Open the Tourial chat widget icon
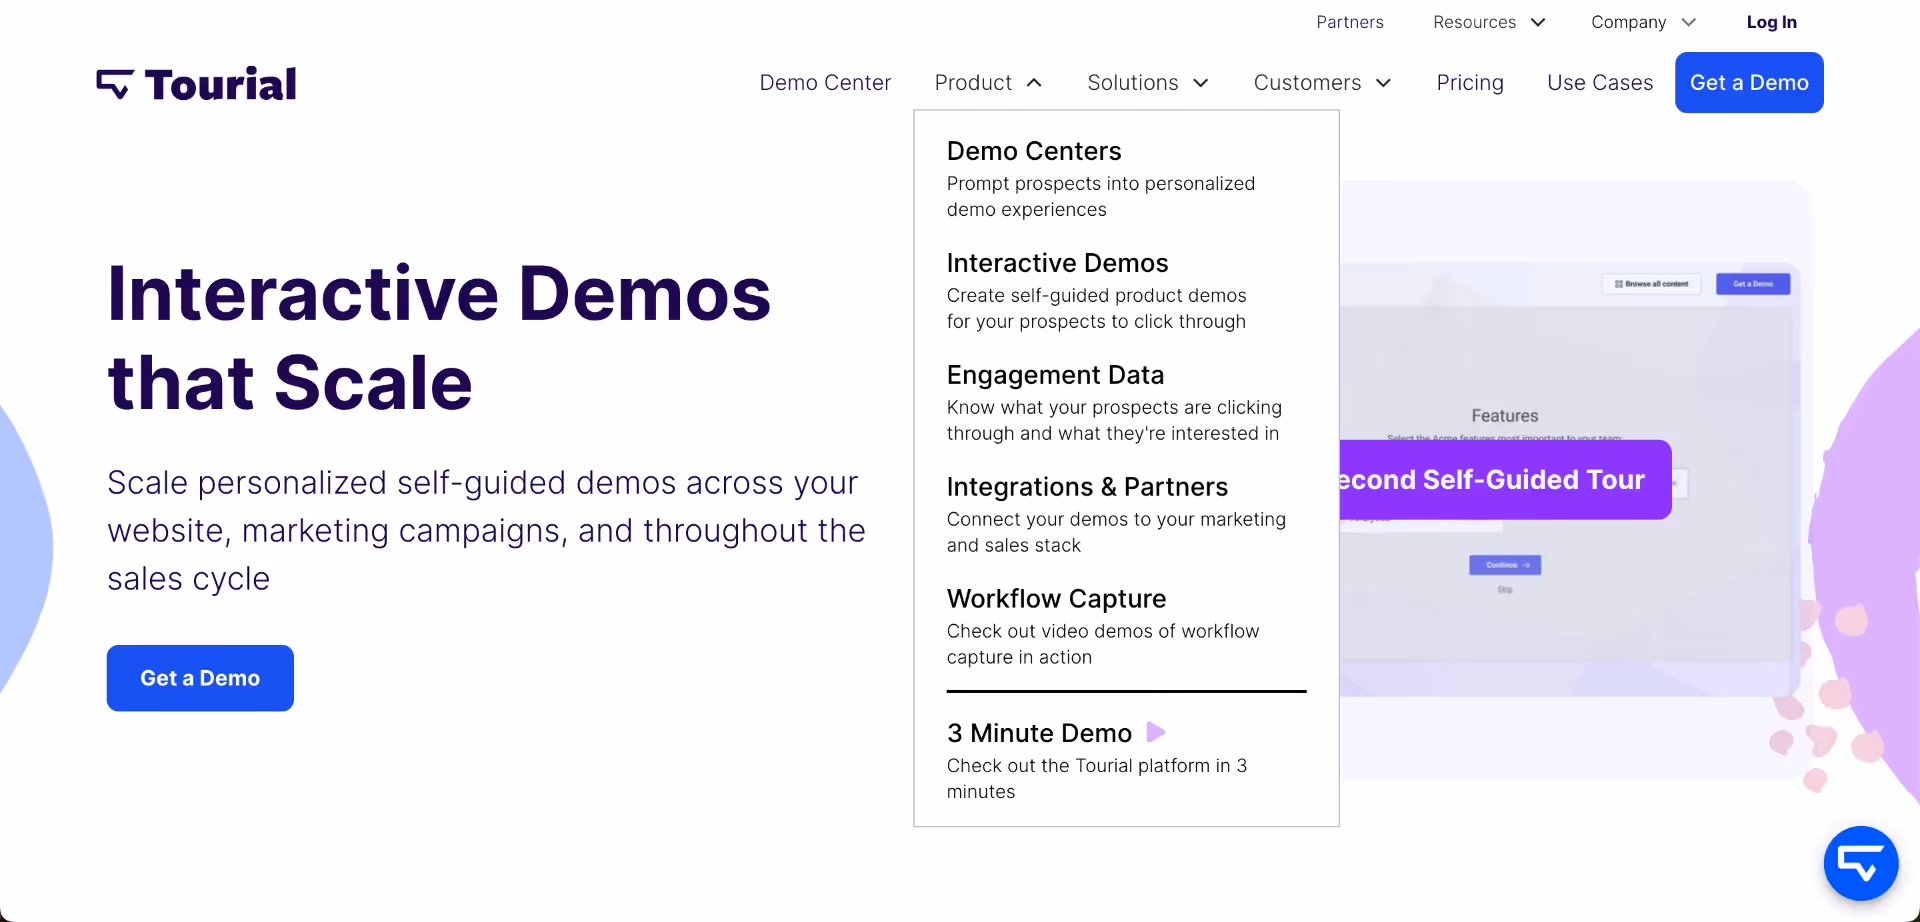Image resolution: width=1920 pixels, height=922 pixels. pos(1860,863)
